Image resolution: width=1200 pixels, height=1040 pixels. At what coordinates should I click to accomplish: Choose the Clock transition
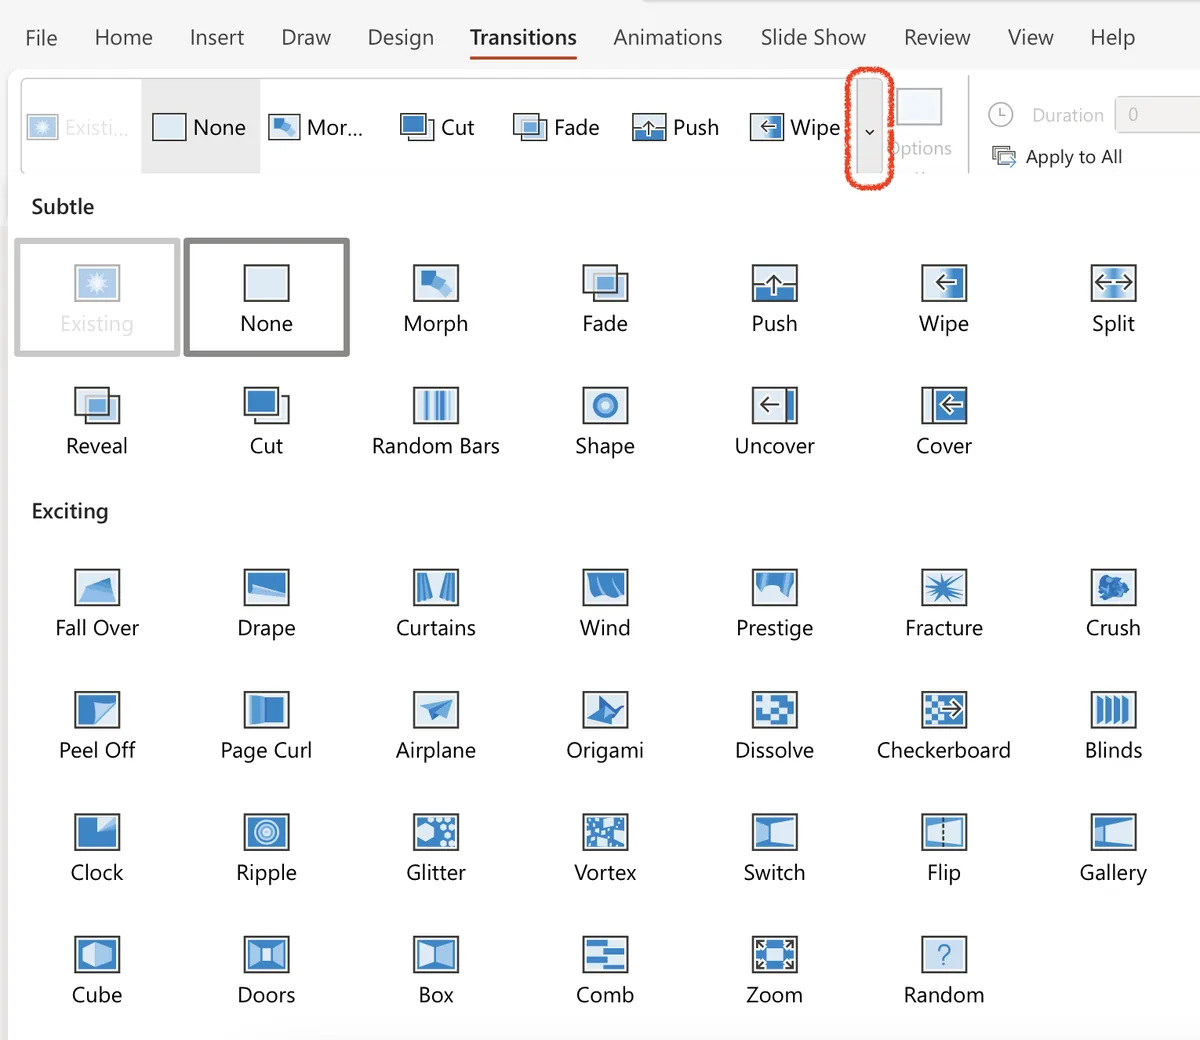click(97, 848)
